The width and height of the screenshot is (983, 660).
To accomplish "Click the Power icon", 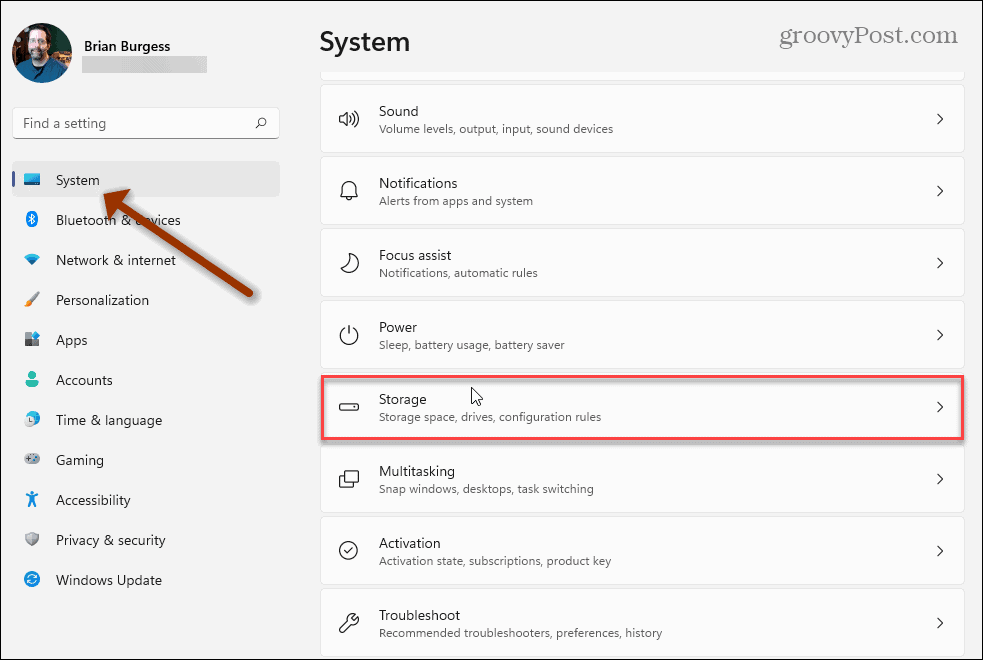I will pos(348,334).
